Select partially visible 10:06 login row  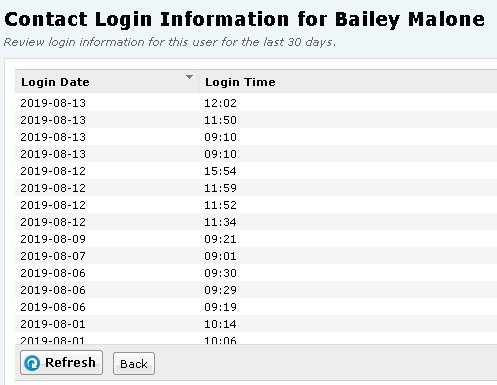pyautogui.click(x=256, y=339)
